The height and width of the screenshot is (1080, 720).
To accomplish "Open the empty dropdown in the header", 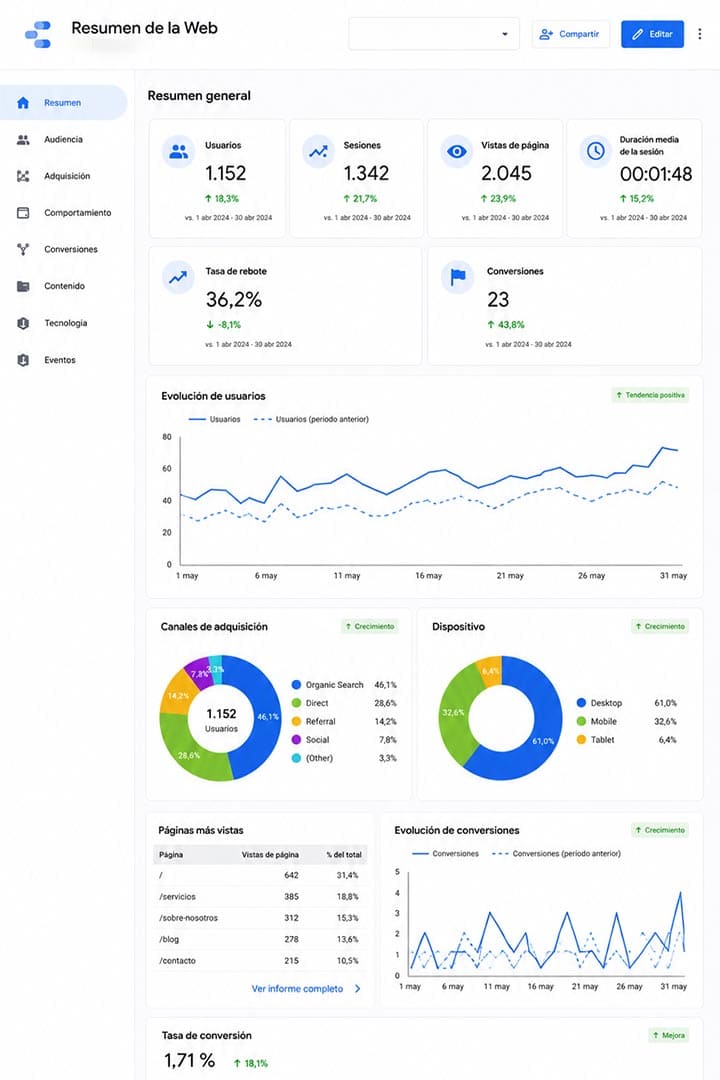I will tap(434, 34).
